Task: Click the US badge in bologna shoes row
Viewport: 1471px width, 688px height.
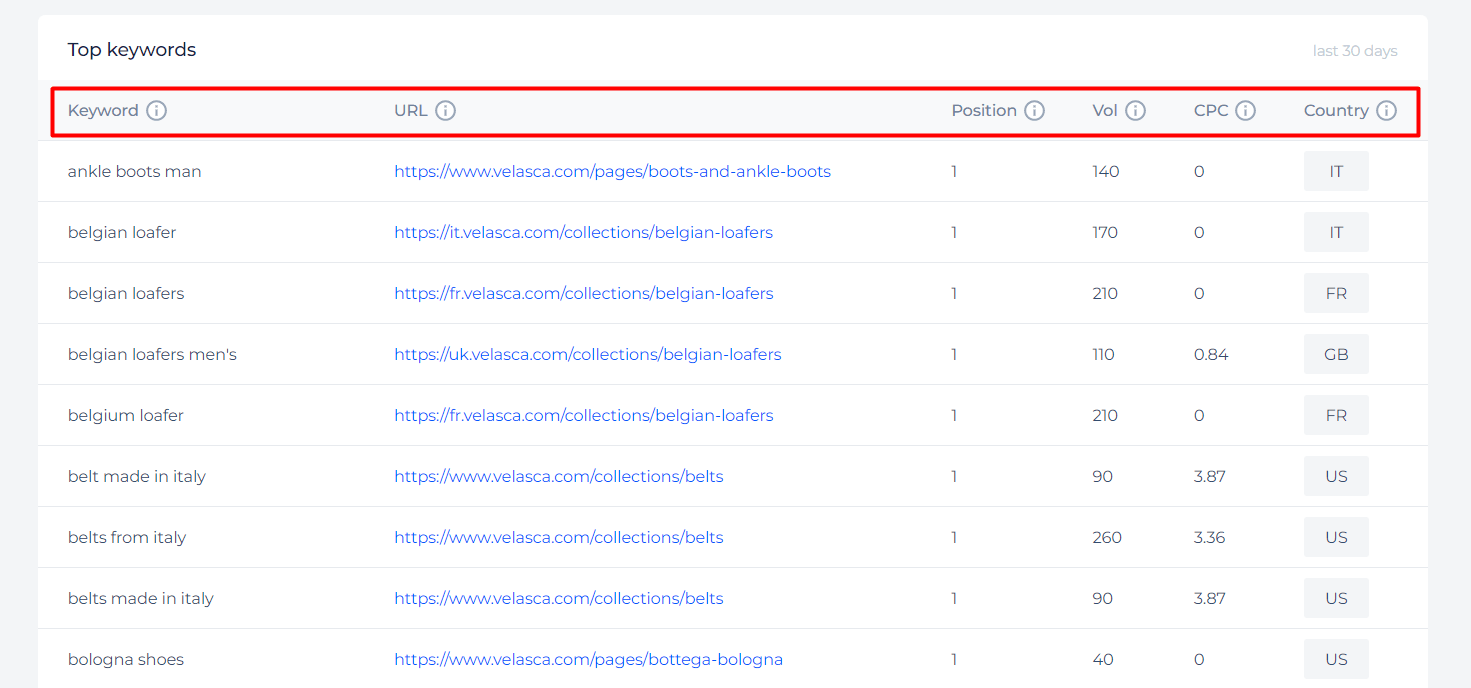Action: click(1336, 659)
